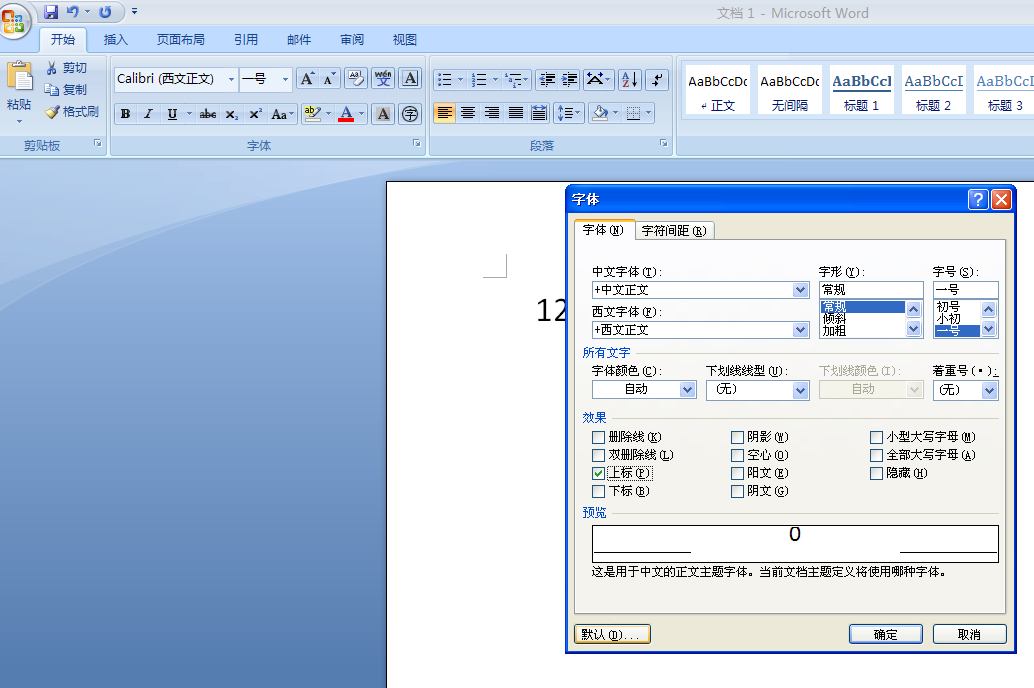Shrink font size with small A icon
Image resolution: width=1034 pixels, height=688 pixels.
[x=328, y=79]
